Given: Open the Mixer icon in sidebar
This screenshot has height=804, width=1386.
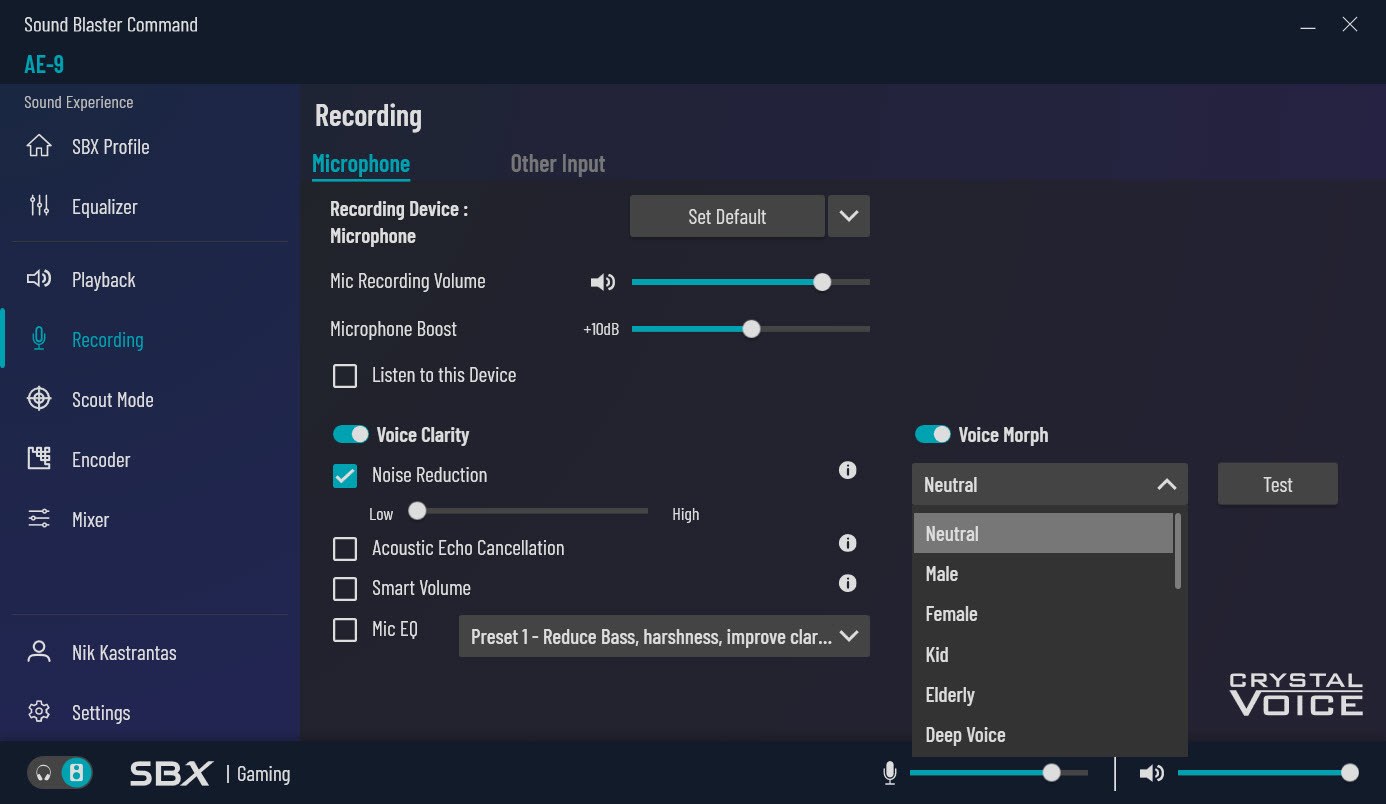Looking at the screenshot, I should click(39, 519).
